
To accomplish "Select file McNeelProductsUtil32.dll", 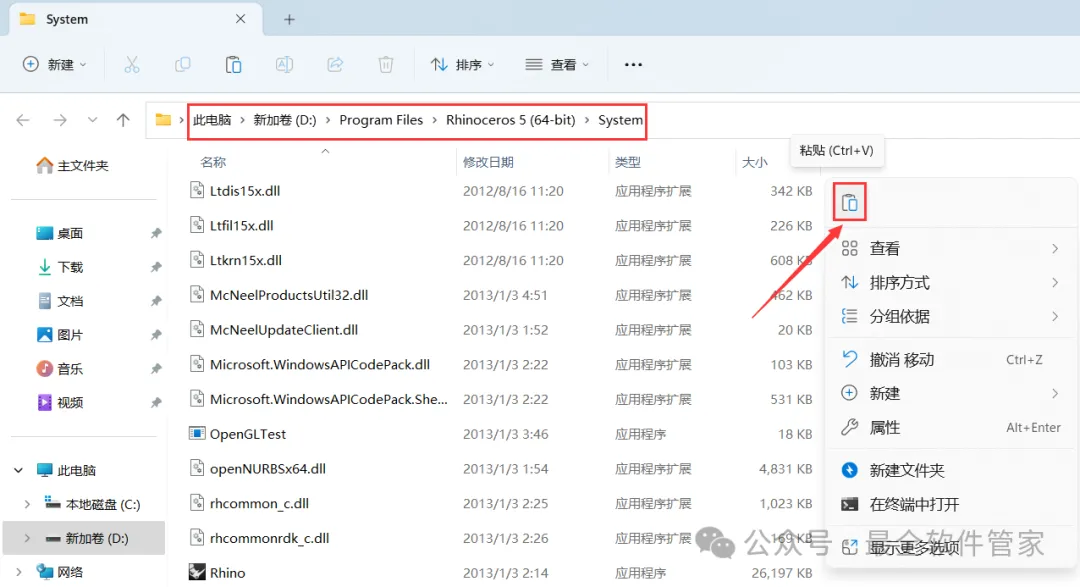I will pos(289,295).
